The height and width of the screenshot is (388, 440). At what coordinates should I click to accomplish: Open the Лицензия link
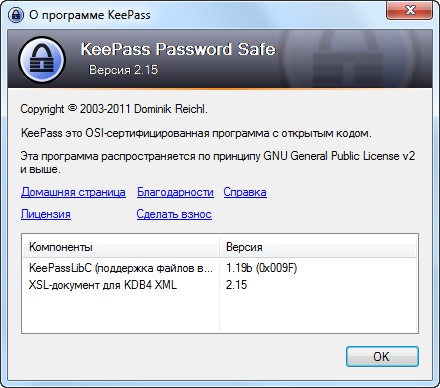[x=46, y=214]
